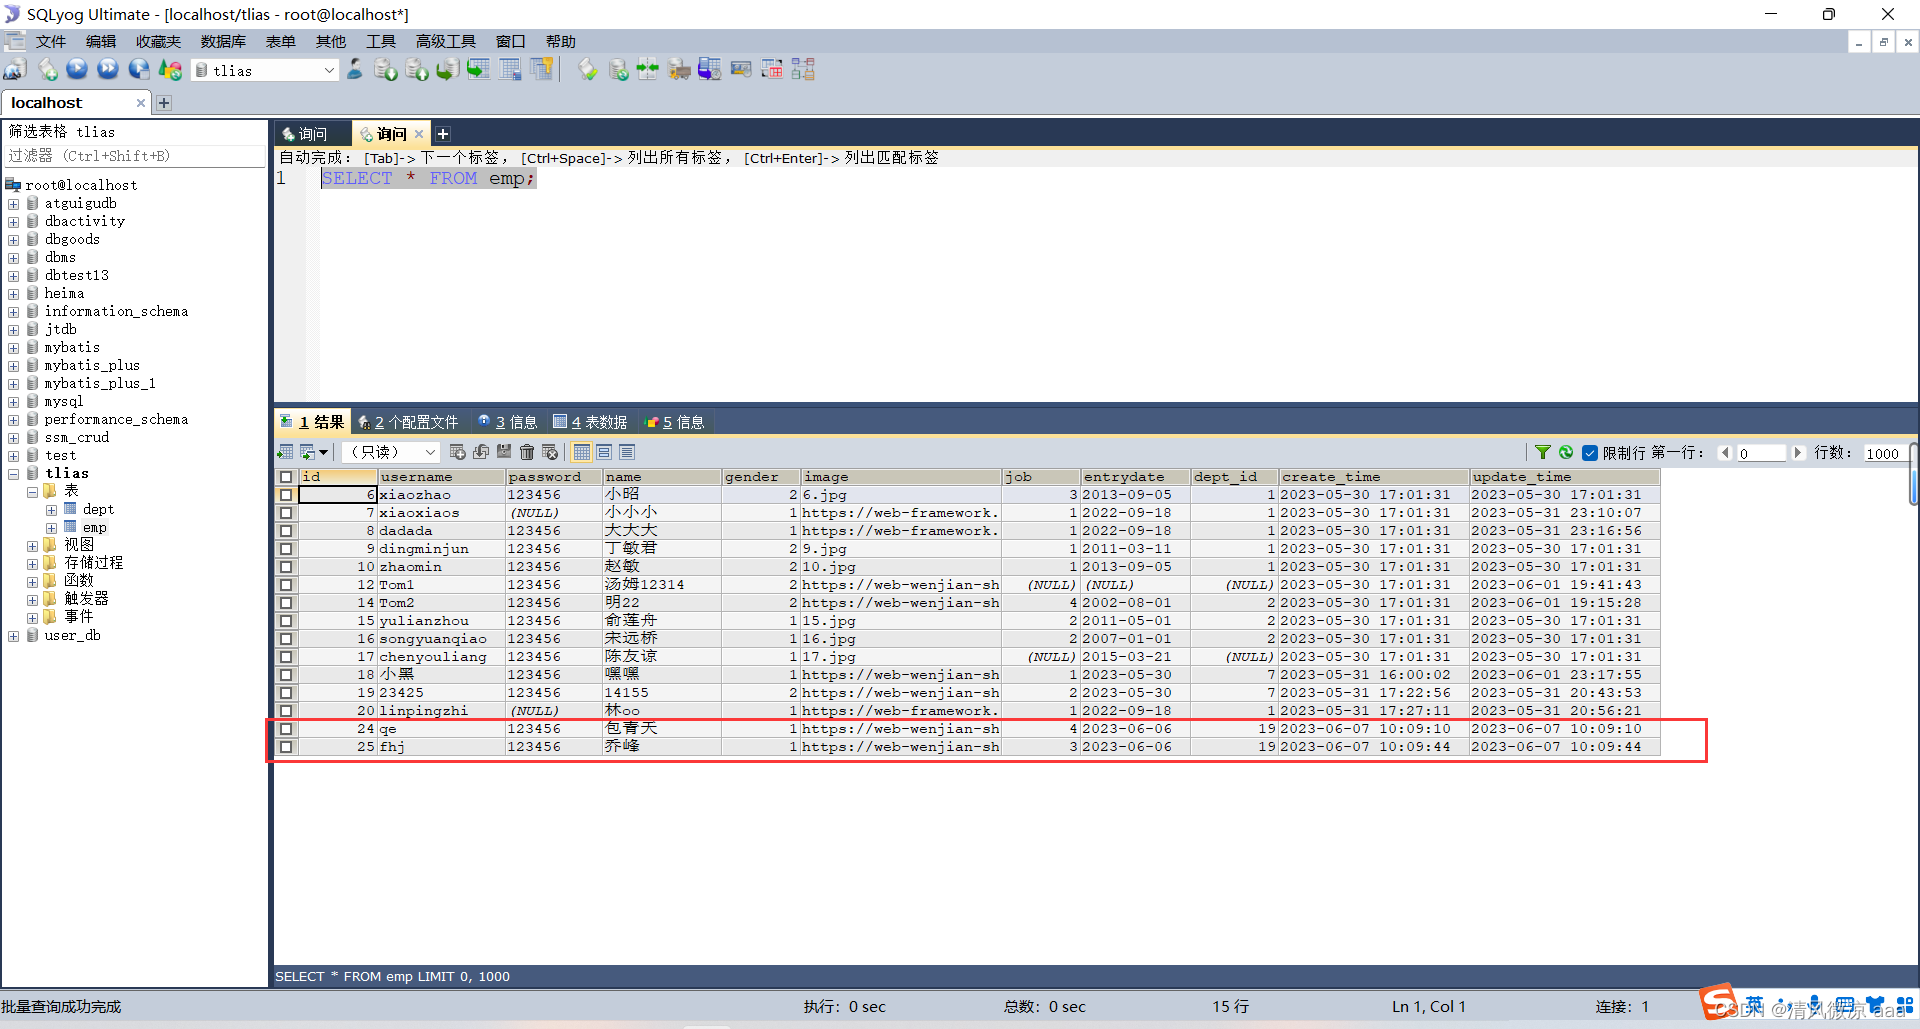Check the row checkbox for zhaomin

tap(286, 567)
